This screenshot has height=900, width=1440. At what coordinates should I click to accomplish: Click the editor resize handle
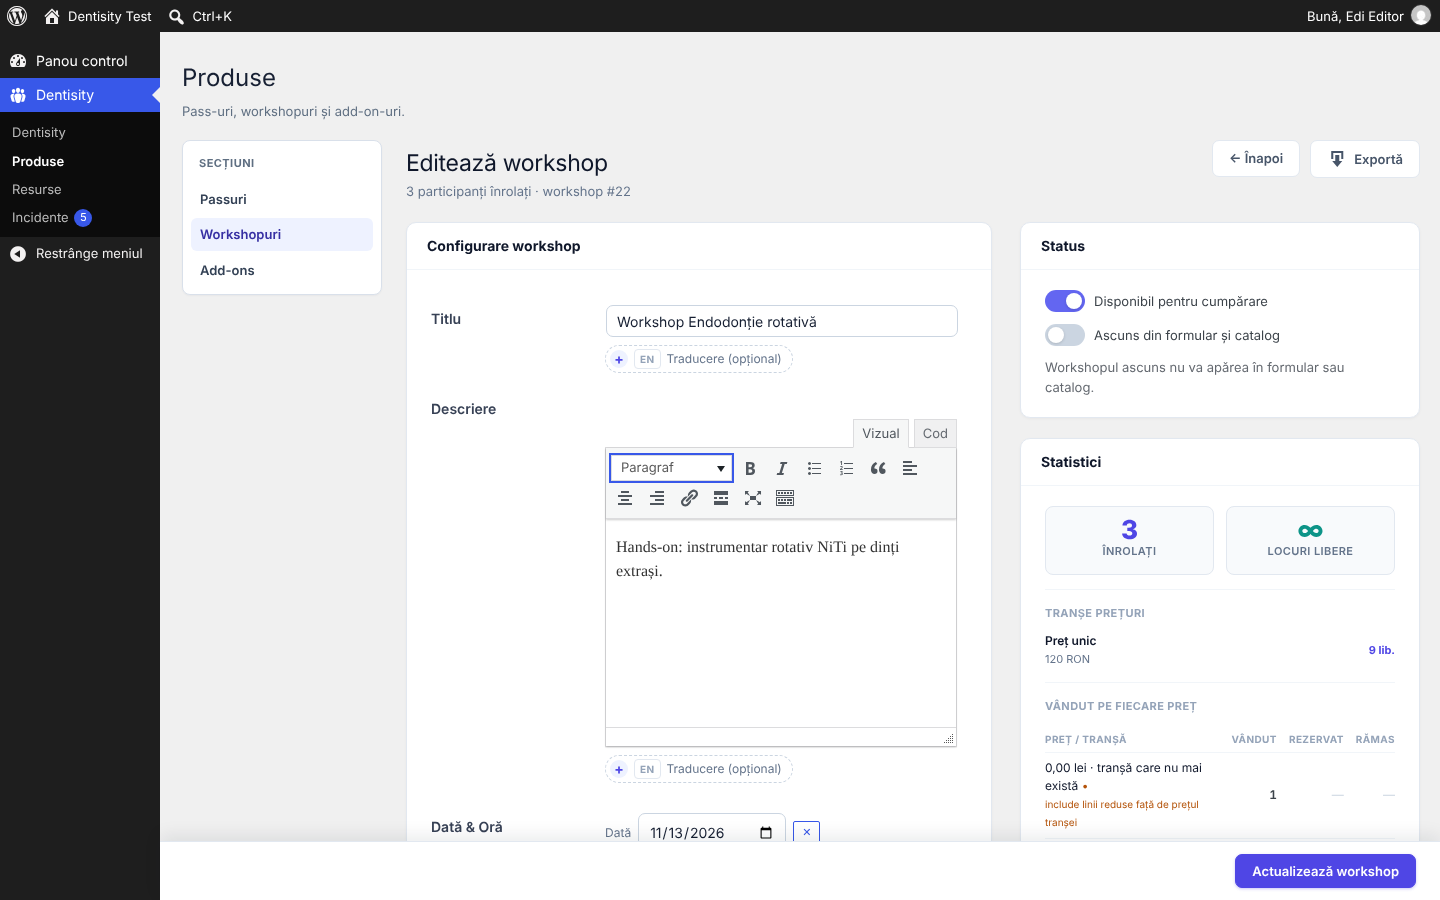tap(948, 738)
